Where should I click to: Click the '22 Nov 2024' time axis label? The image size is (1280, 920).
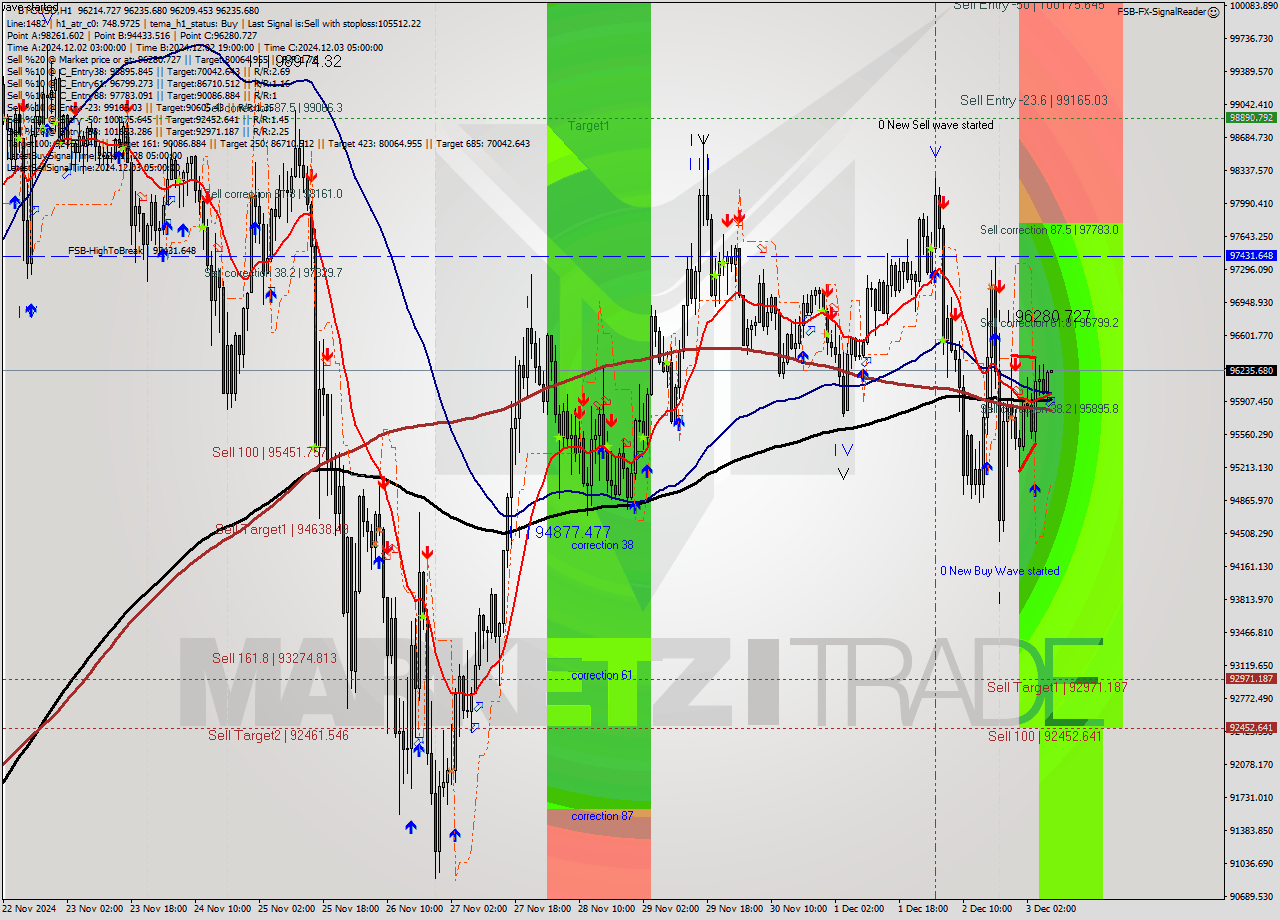click(29, 909)
